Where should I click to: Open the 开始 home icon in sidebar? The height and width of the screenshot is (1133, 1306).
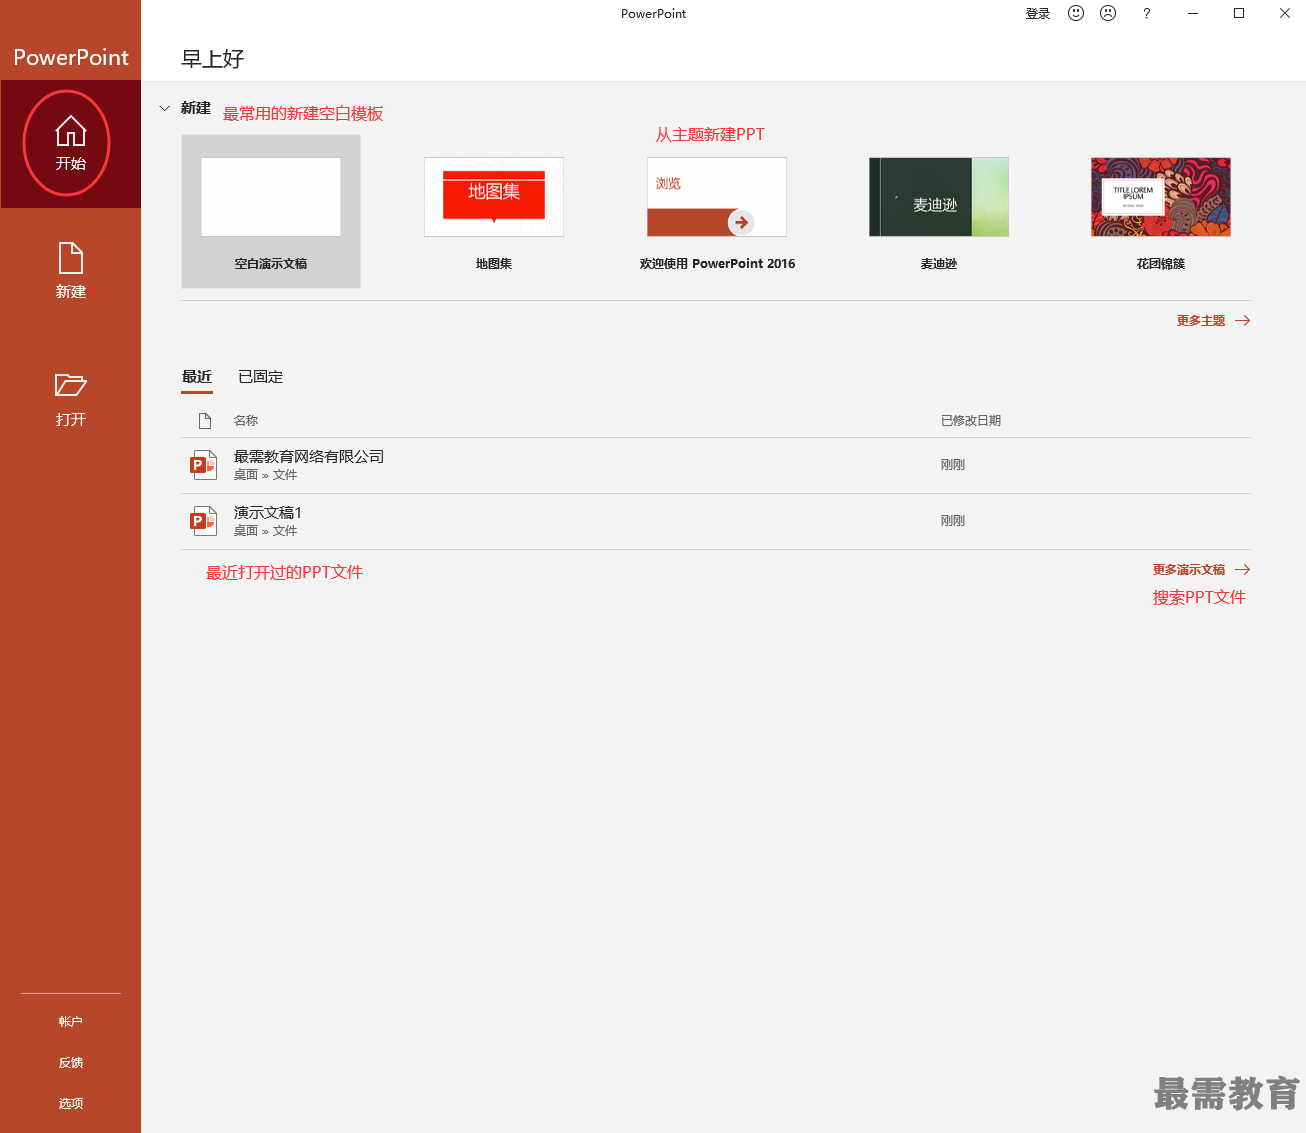pos(70,131)
